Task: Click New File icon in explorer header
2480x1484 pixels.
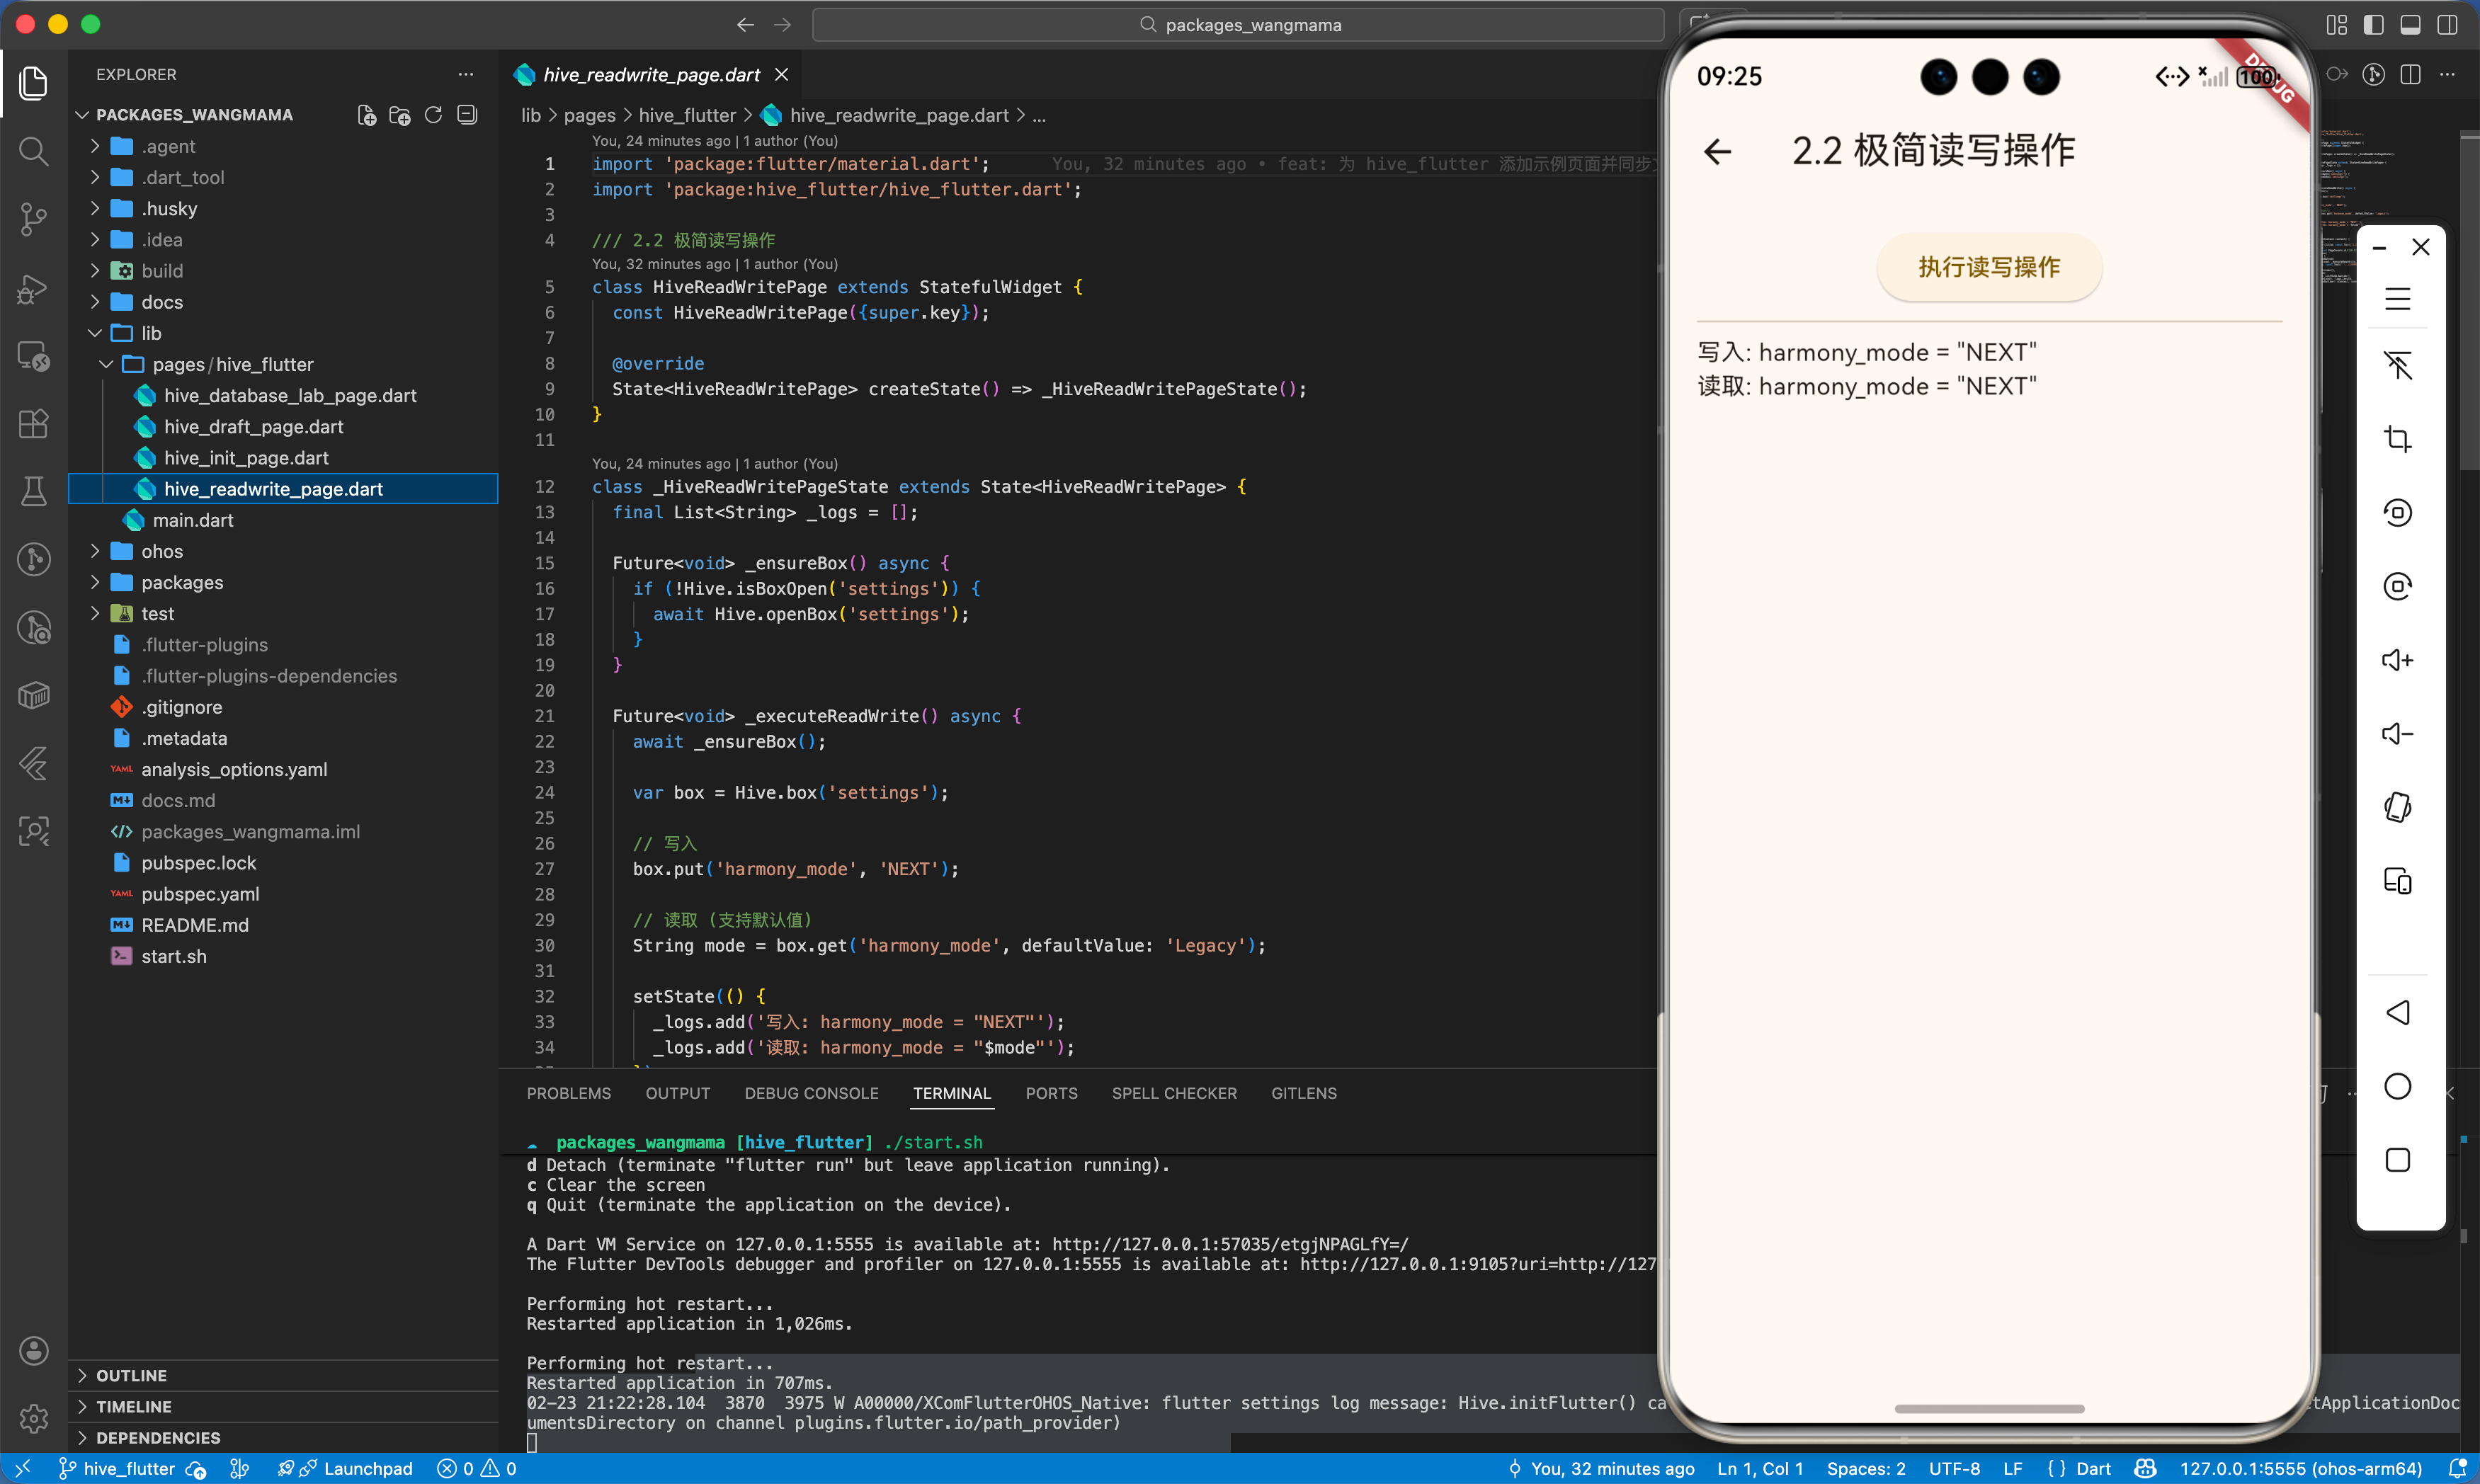Action: coord(367,115)
